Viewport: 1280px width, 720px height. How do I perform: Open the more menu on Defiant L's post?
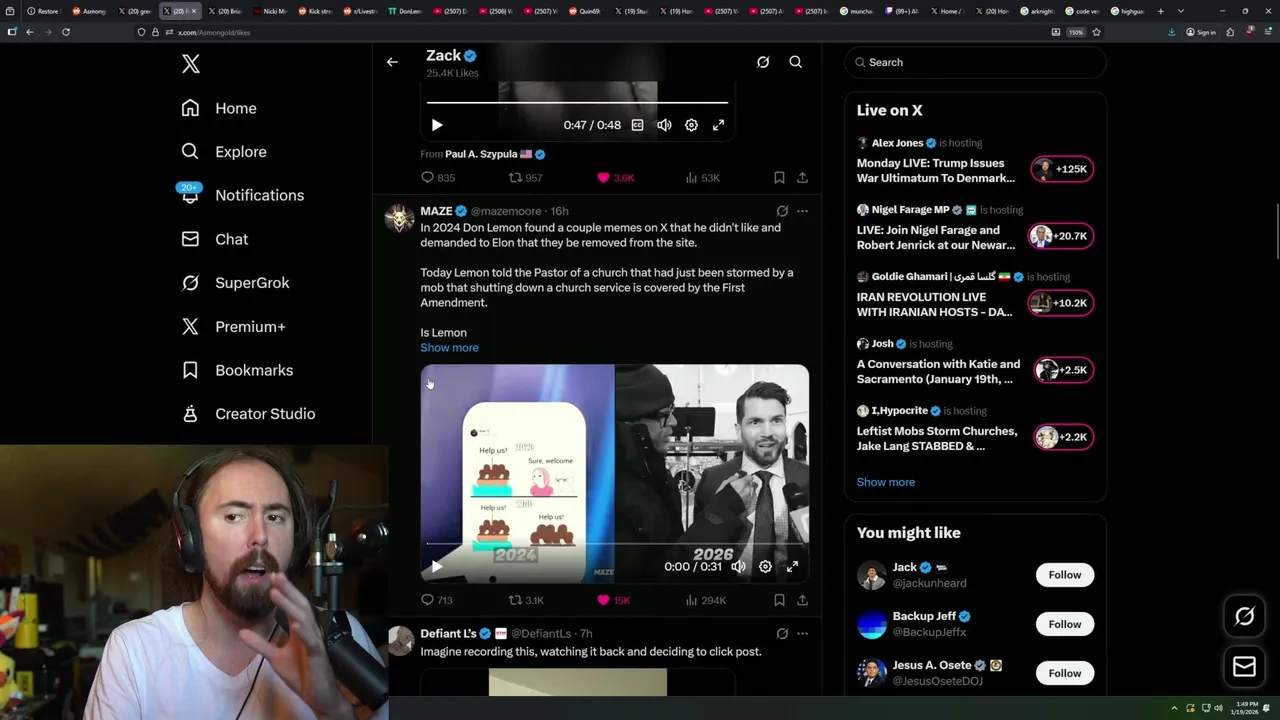(x=802, y=633)
